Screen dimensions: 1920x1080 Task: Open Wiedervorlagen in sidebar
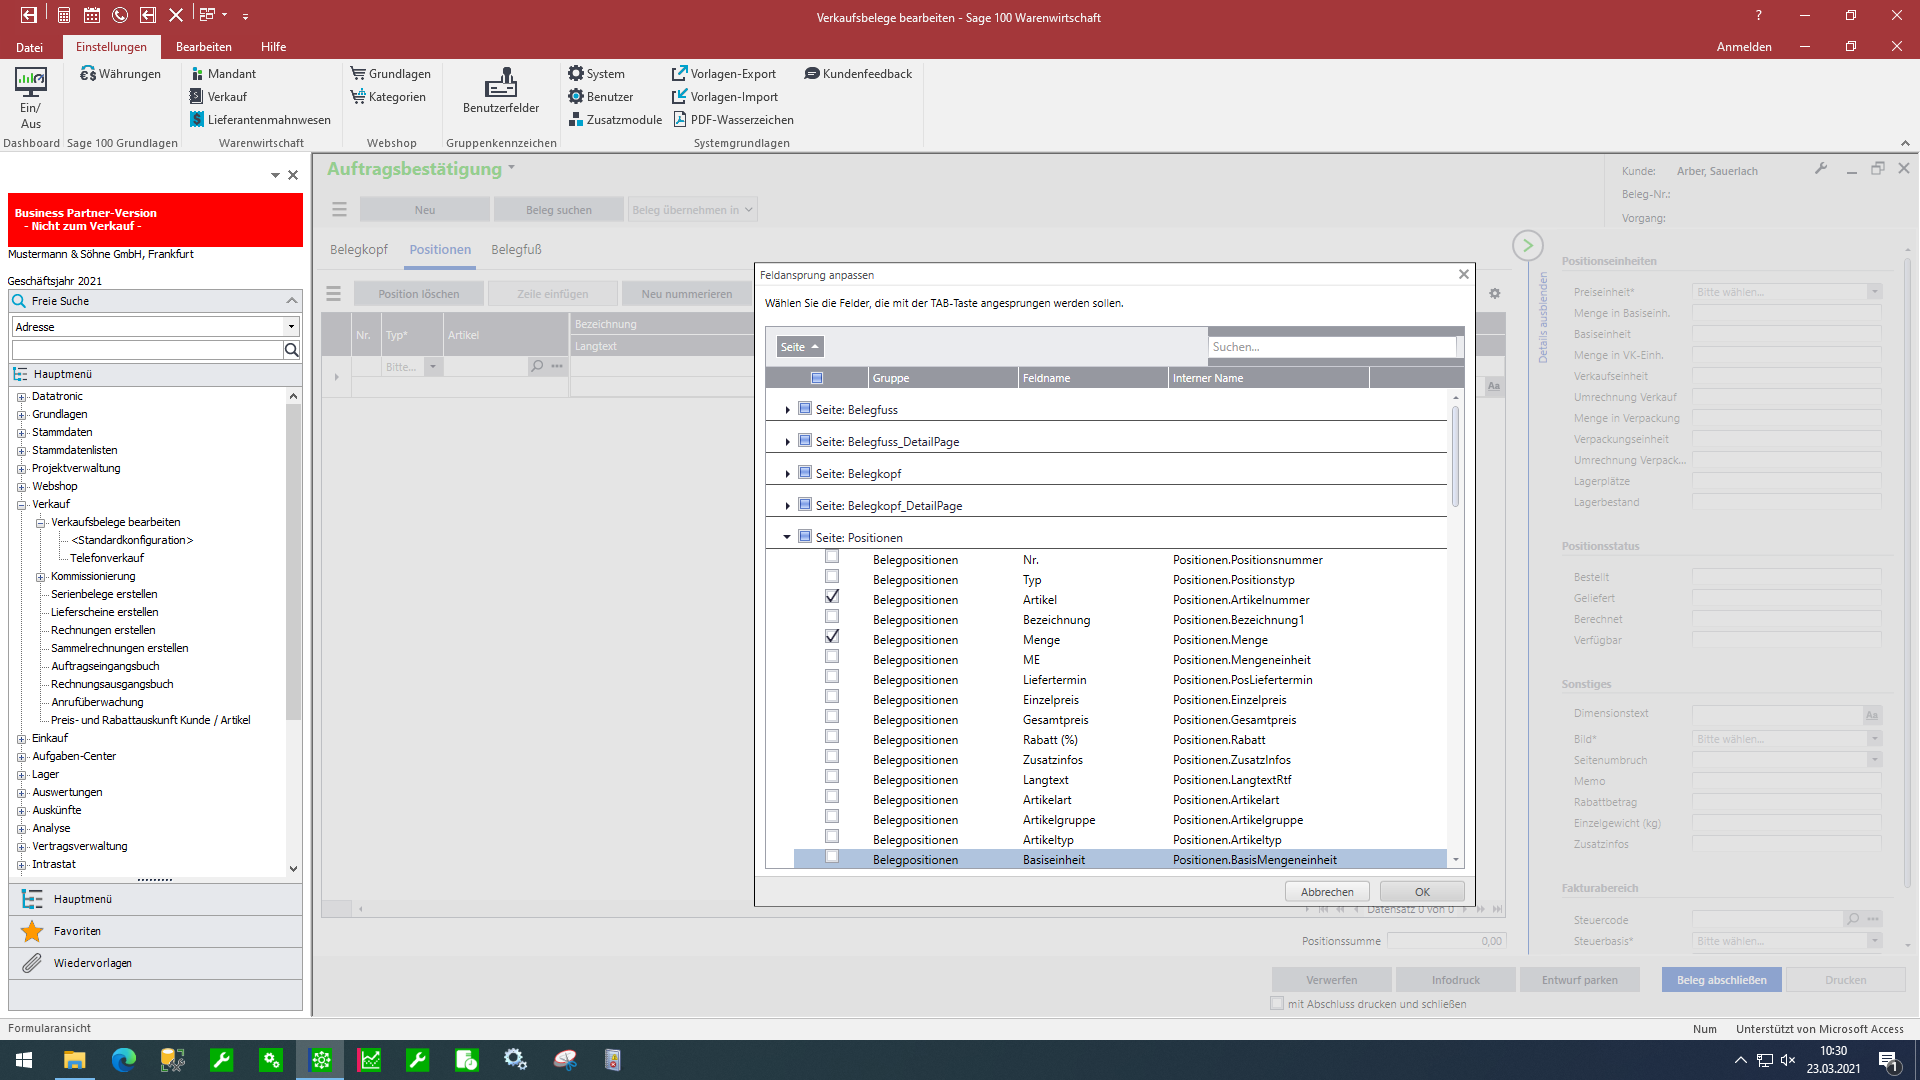pos(155,963)
